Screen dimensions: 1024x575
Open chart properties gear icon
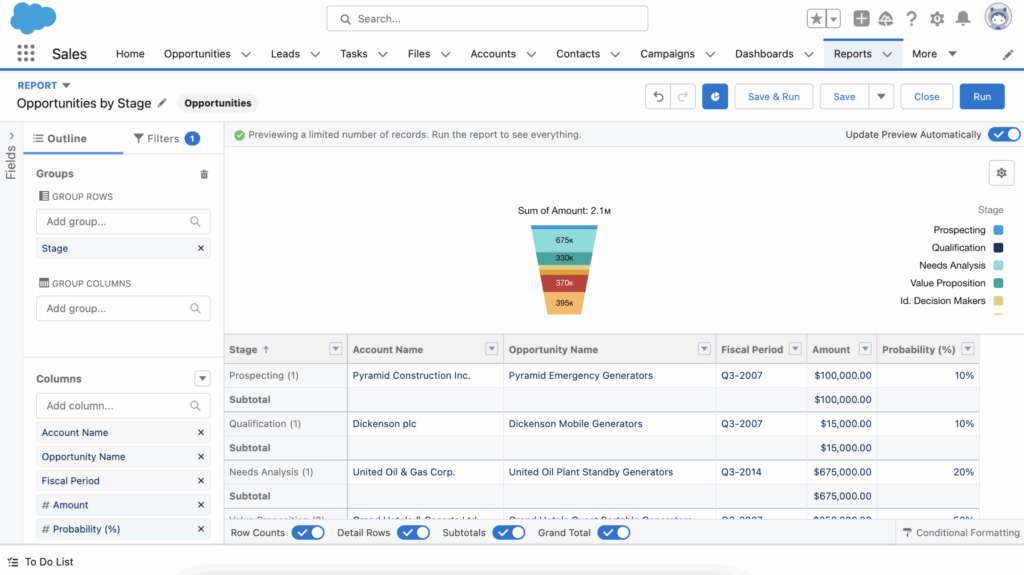tap(1001, 173)
